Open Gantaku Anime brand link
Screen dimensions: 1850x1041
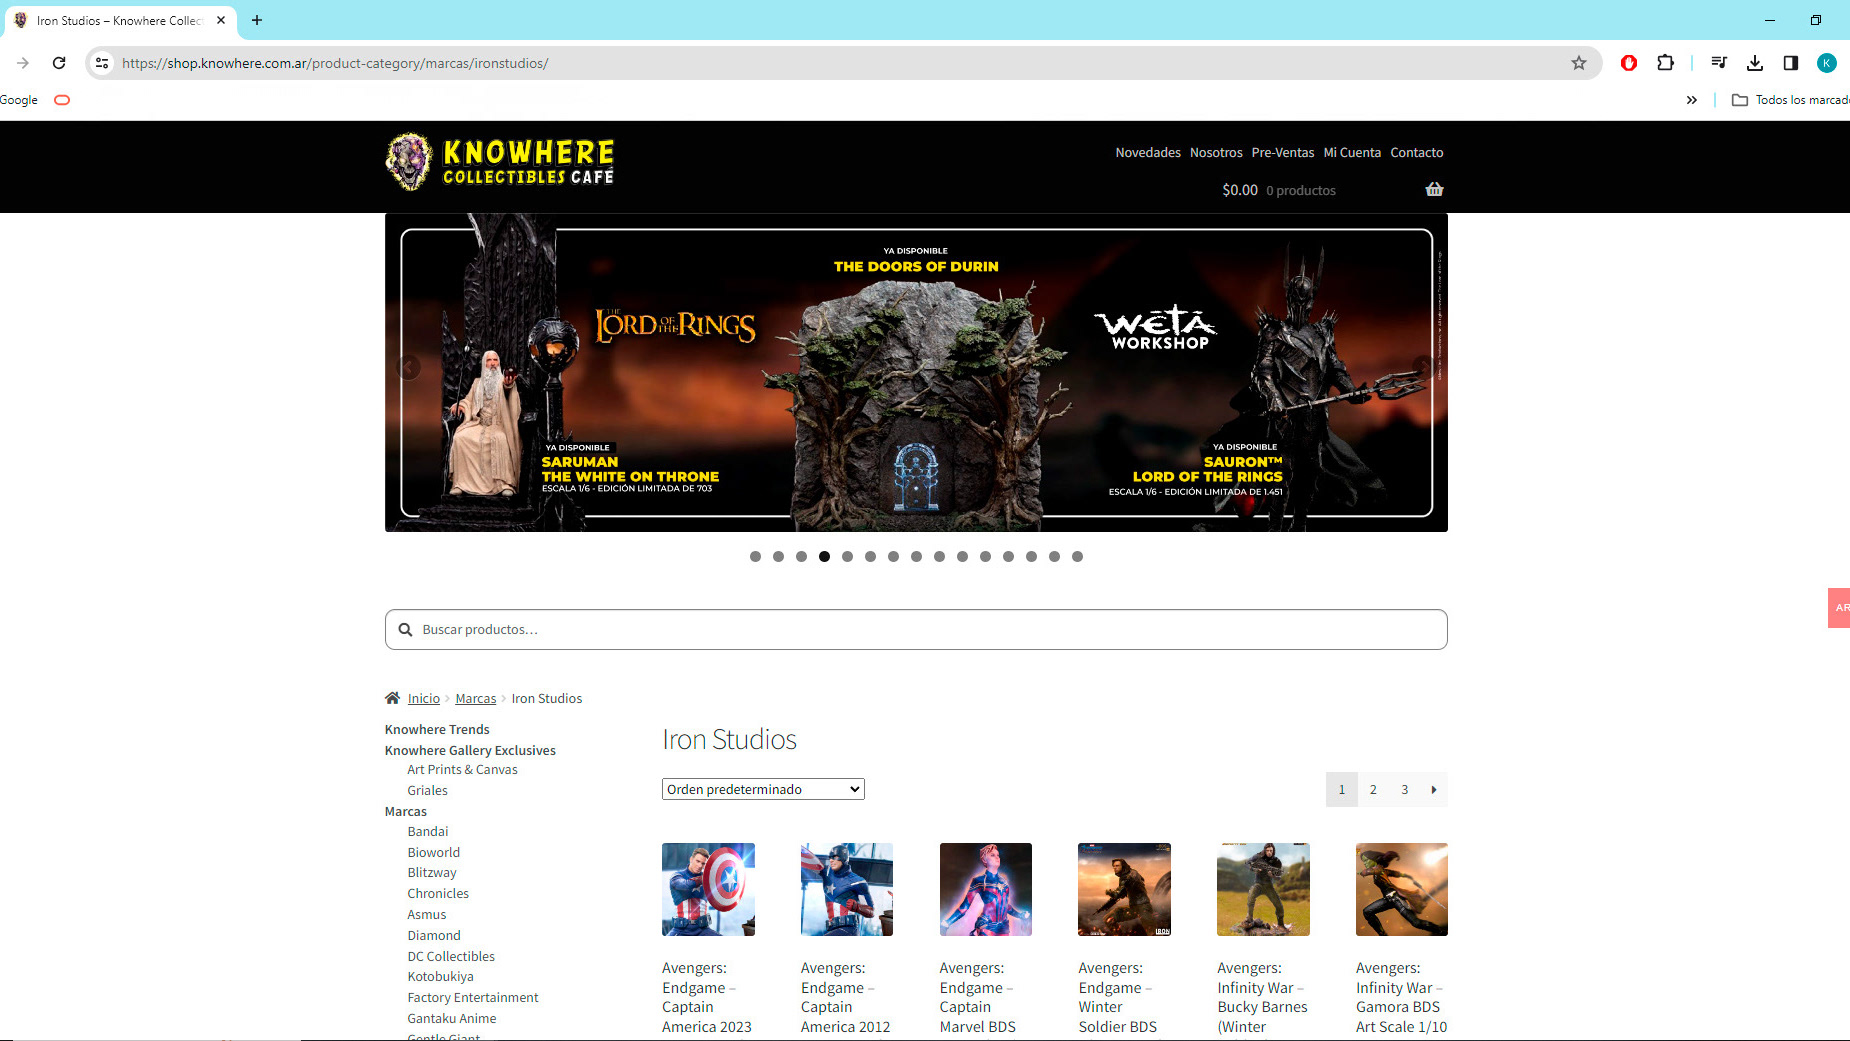452,1018
